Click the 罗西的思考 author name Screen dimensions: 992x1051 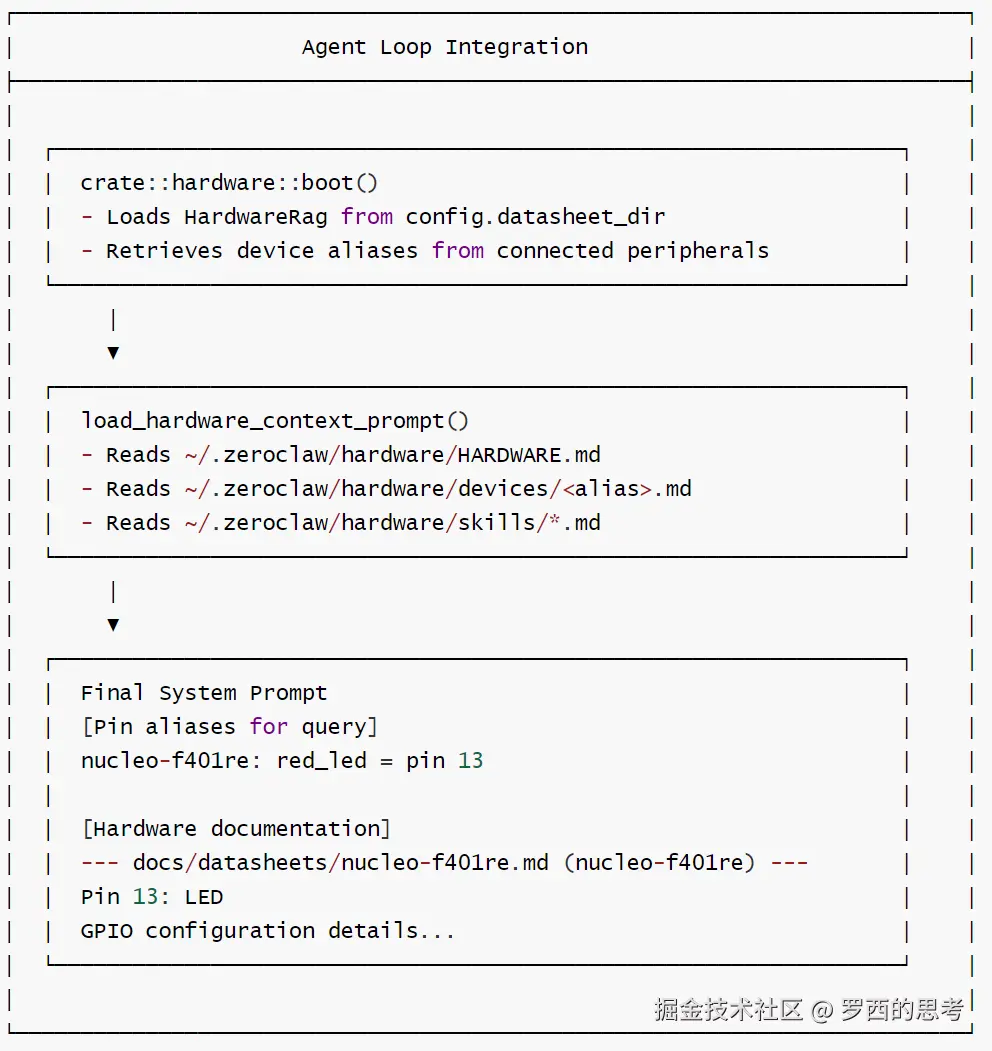click(x=902, y=1009)
